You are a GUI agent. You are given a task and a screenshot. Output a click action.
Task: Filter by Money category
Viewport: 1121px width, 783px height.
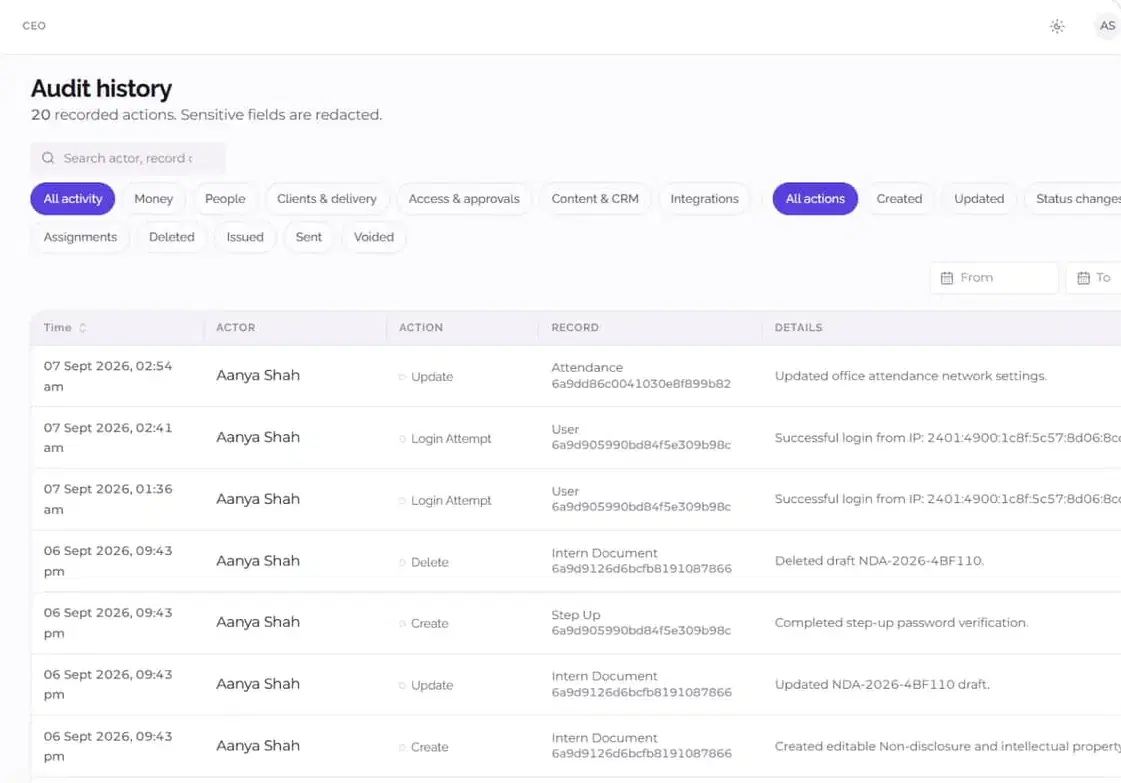click(154, 199)
